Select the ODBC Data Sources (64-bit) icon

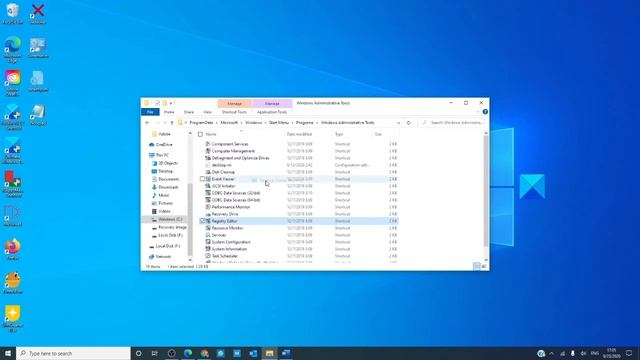208,200
